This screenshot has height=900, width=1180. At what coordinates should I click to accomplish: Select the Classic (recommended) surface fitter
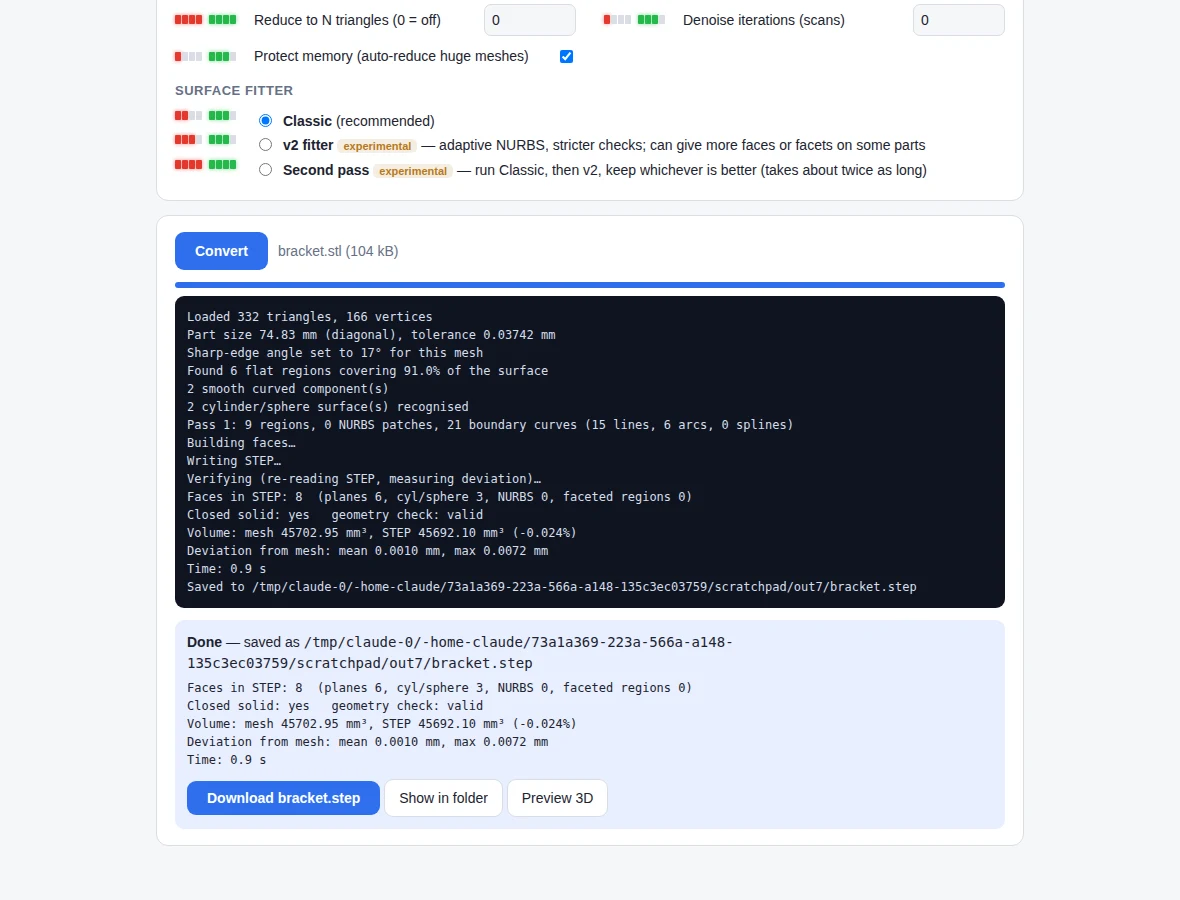266,120
